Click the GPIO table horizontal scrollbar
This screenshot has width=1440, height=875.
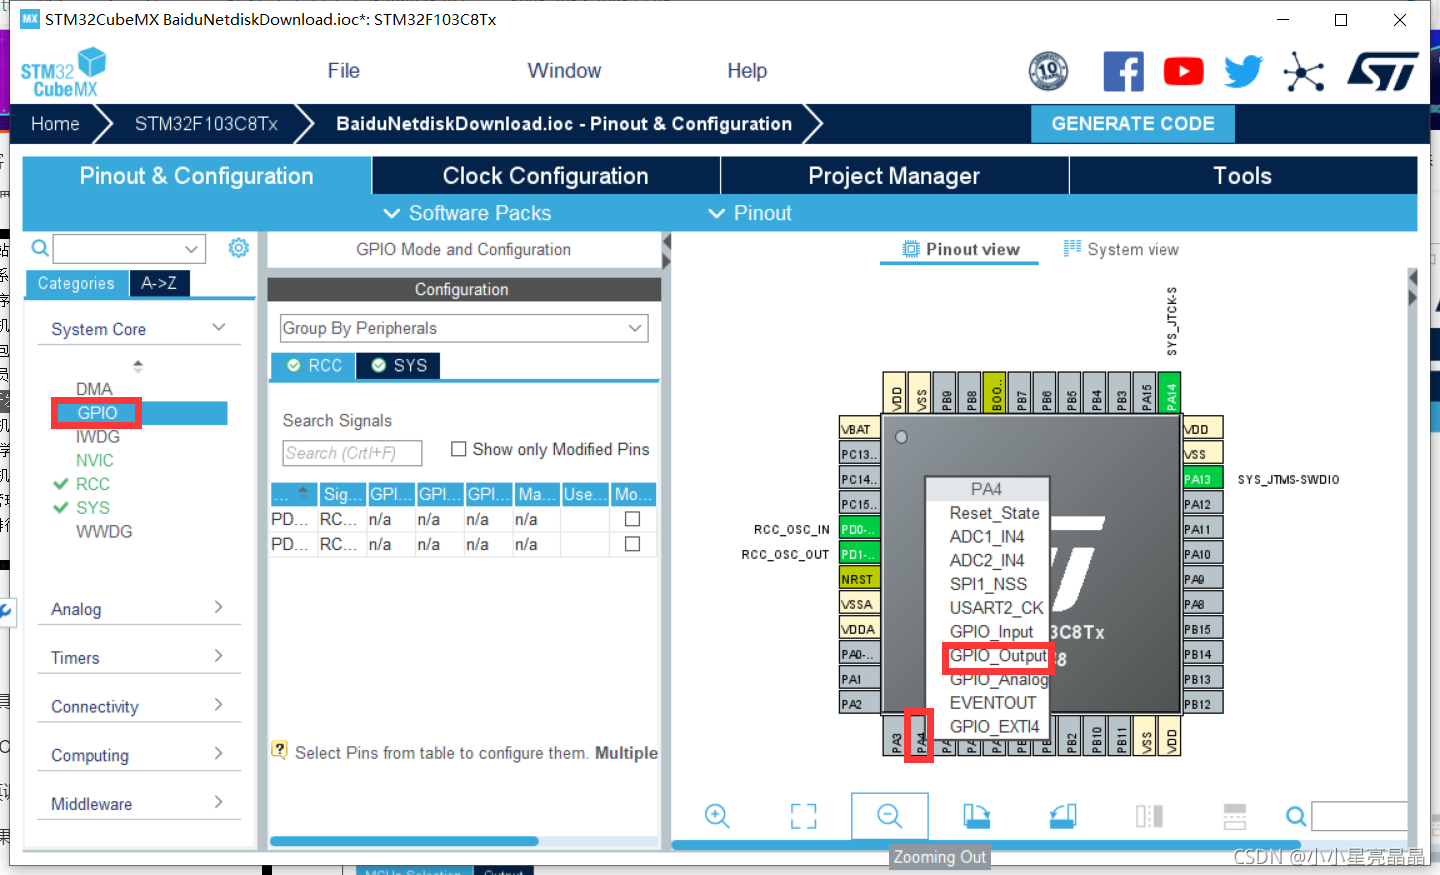pyautogui.click(x=404, y=841)
